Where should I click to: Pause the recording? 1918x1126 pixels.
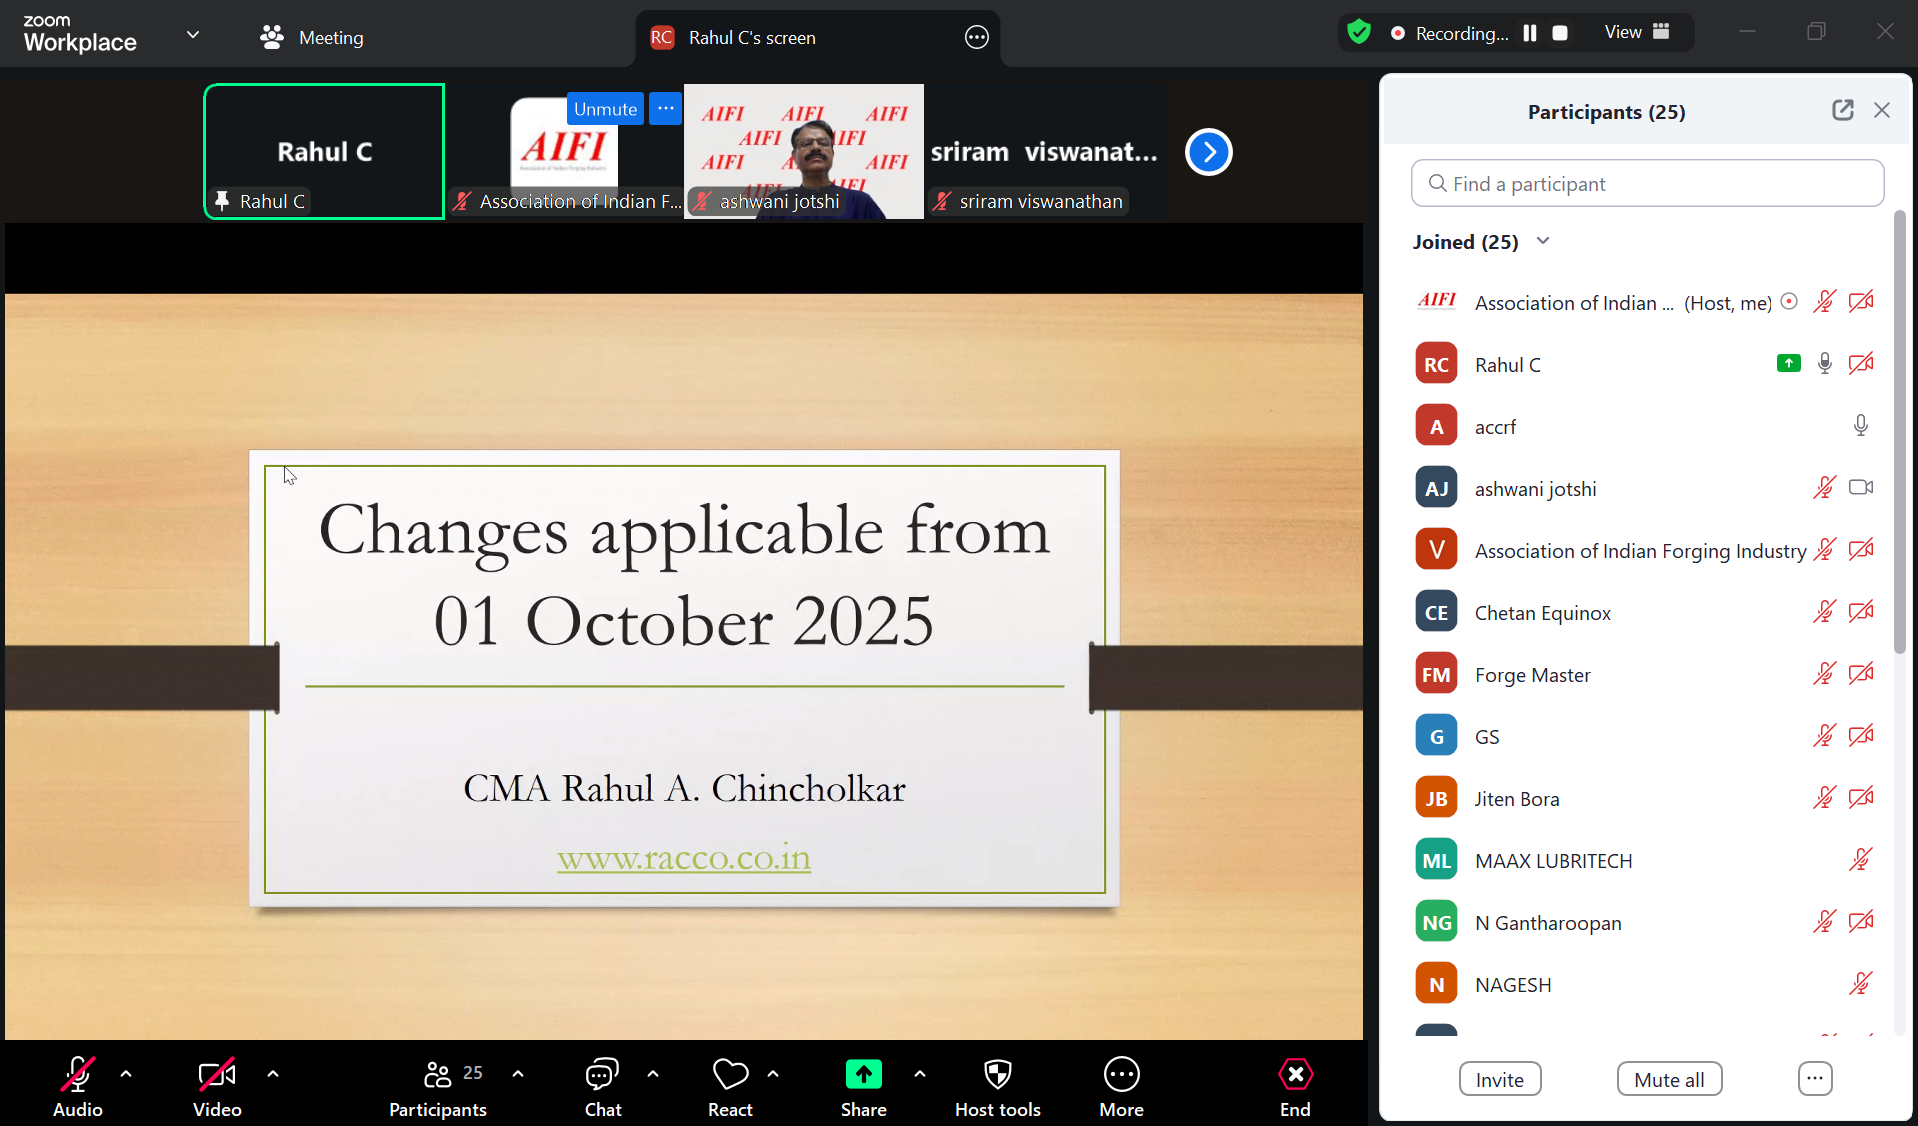pyautogui.click(x=1529, y=33)
